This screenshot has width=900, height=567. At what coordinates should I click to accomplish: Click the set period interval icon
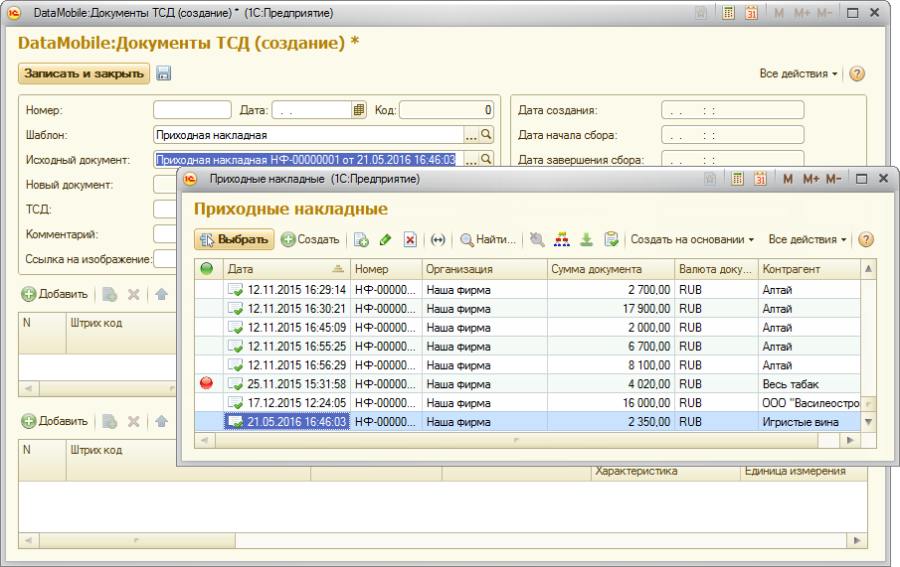[x=438, y=239]
